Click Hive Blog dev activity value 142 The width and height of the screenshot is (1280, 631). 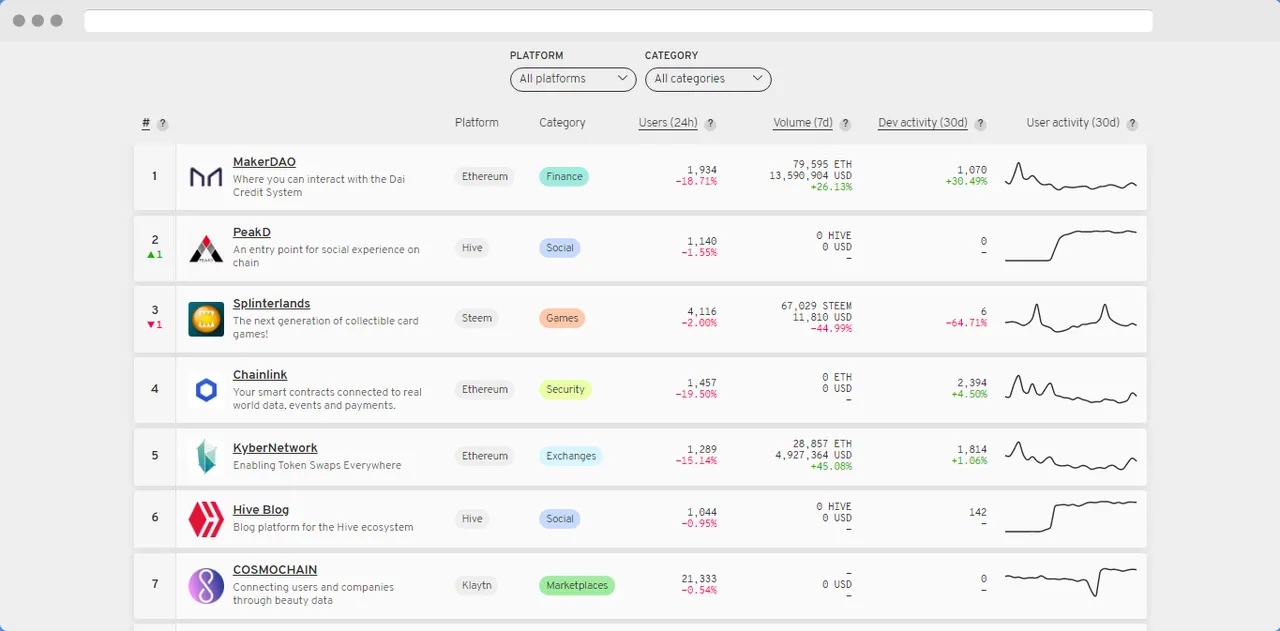pyautogui.click(x=978, y=512)
